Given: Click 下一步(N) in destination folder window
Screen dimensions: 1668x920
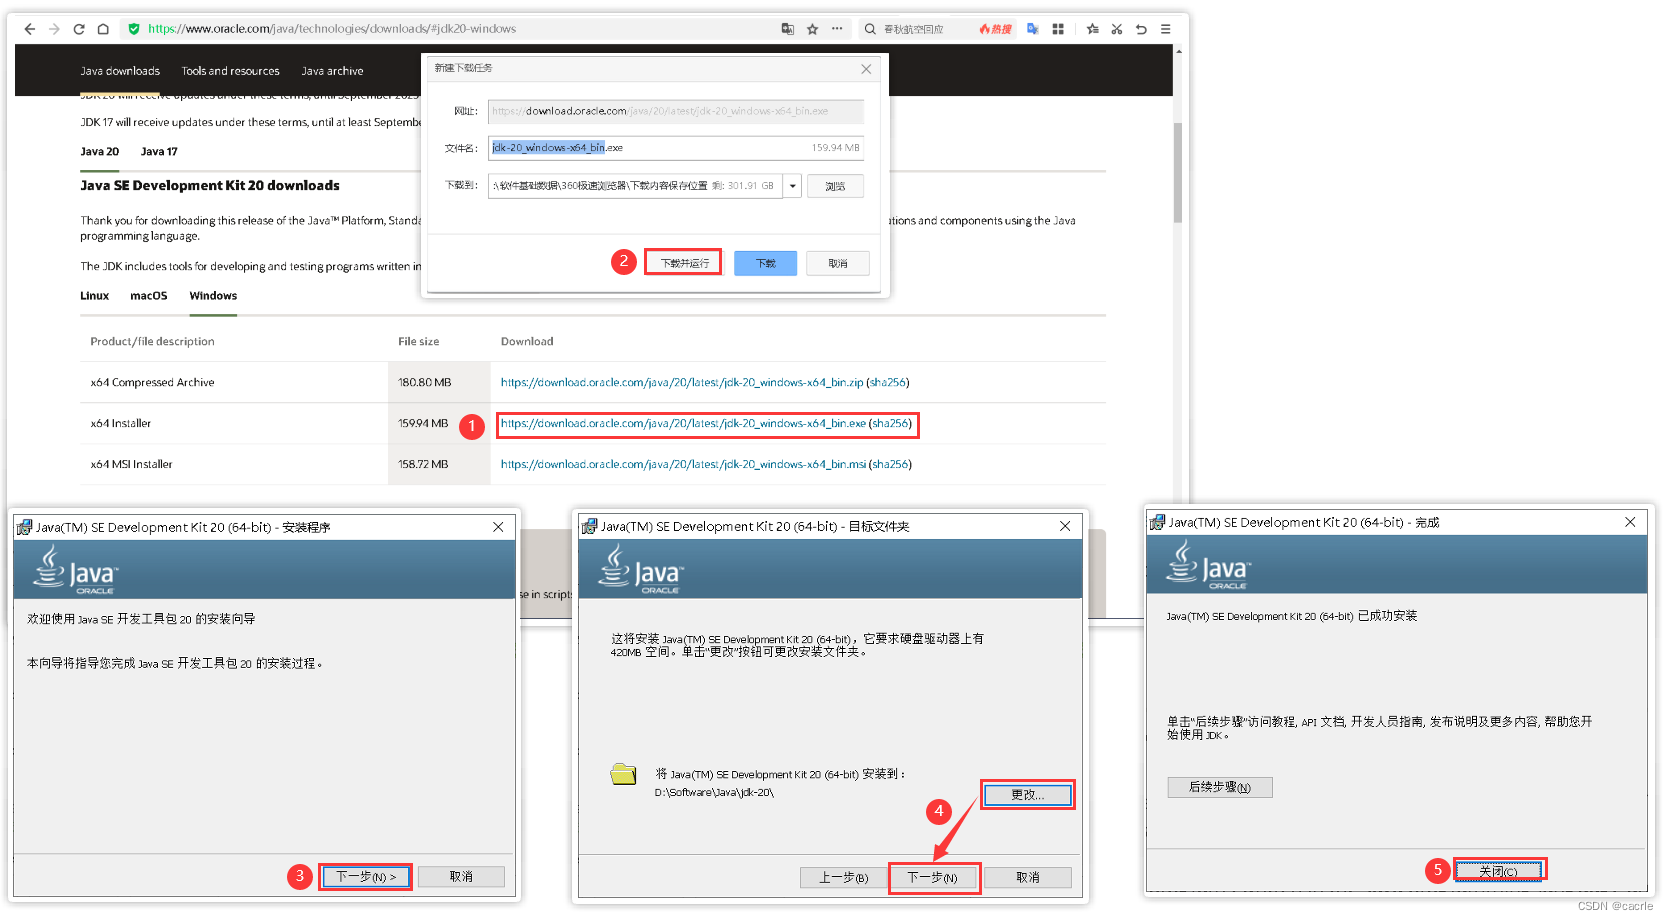Looking at the screenshot, I should tap(932, 878).
